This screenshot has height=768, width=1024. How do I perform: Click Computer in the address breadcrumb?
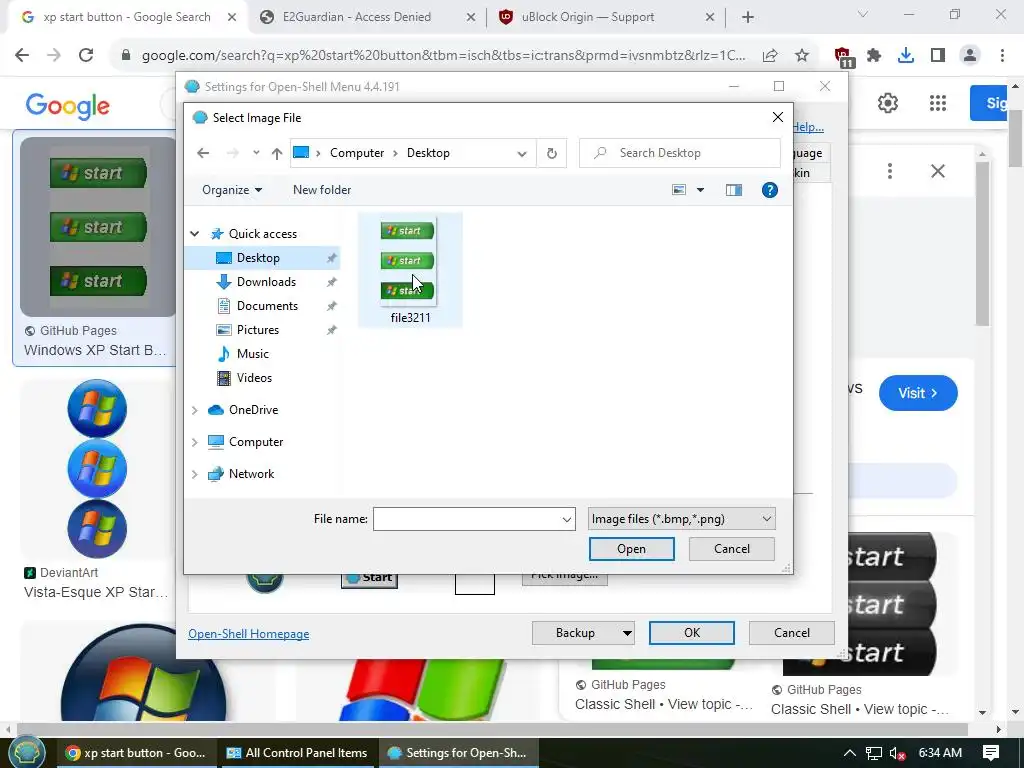357,153
